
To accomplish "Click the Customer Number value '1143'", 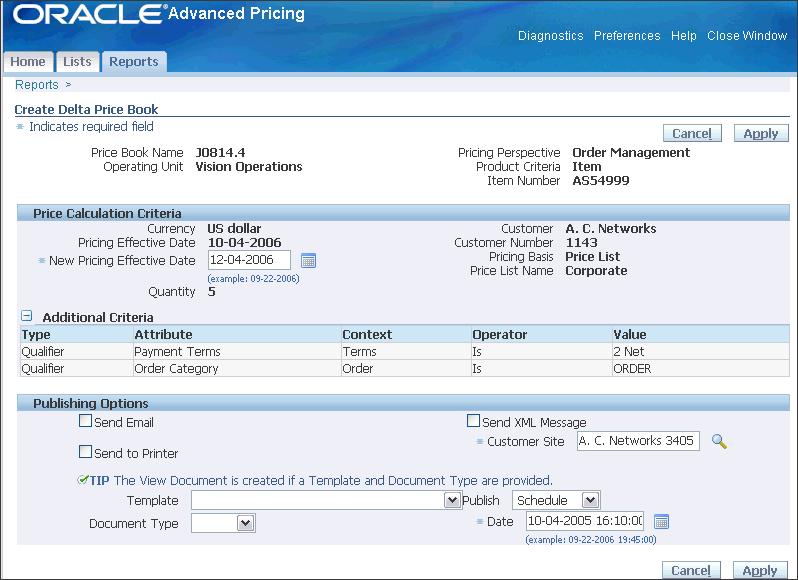I will [582, 243].
